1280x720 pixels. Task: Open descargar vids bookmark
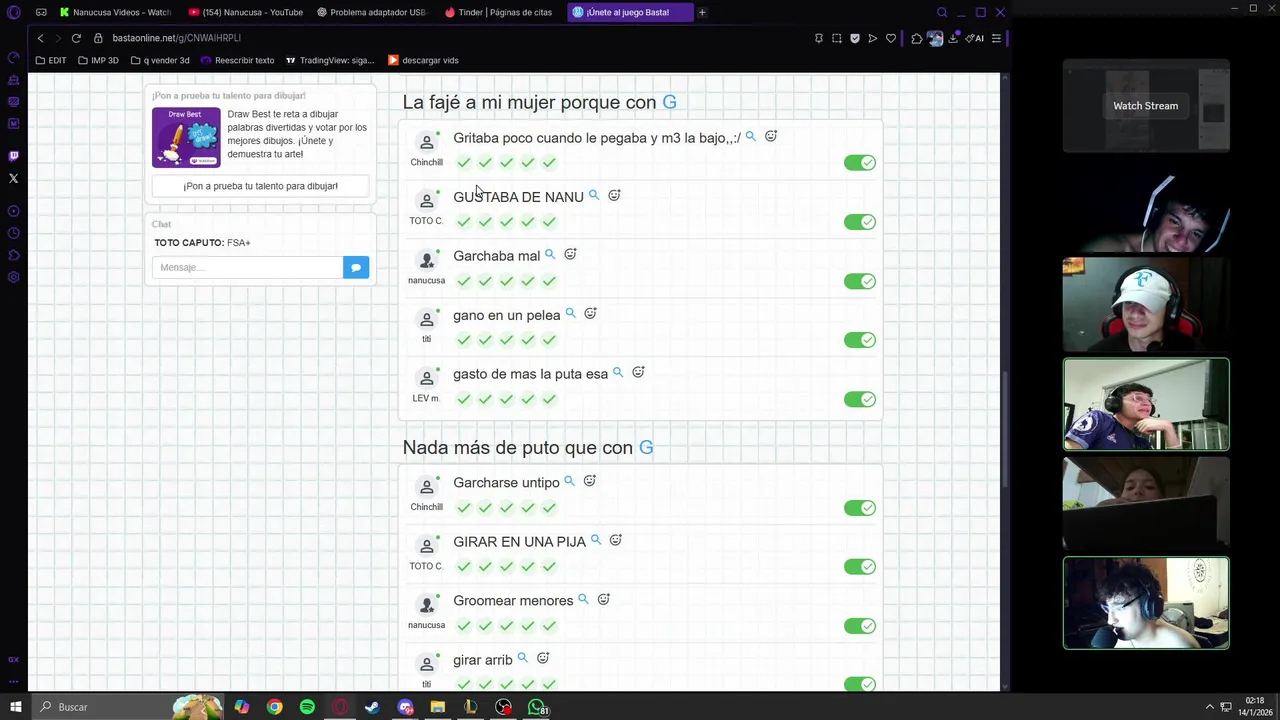[423, 60]
